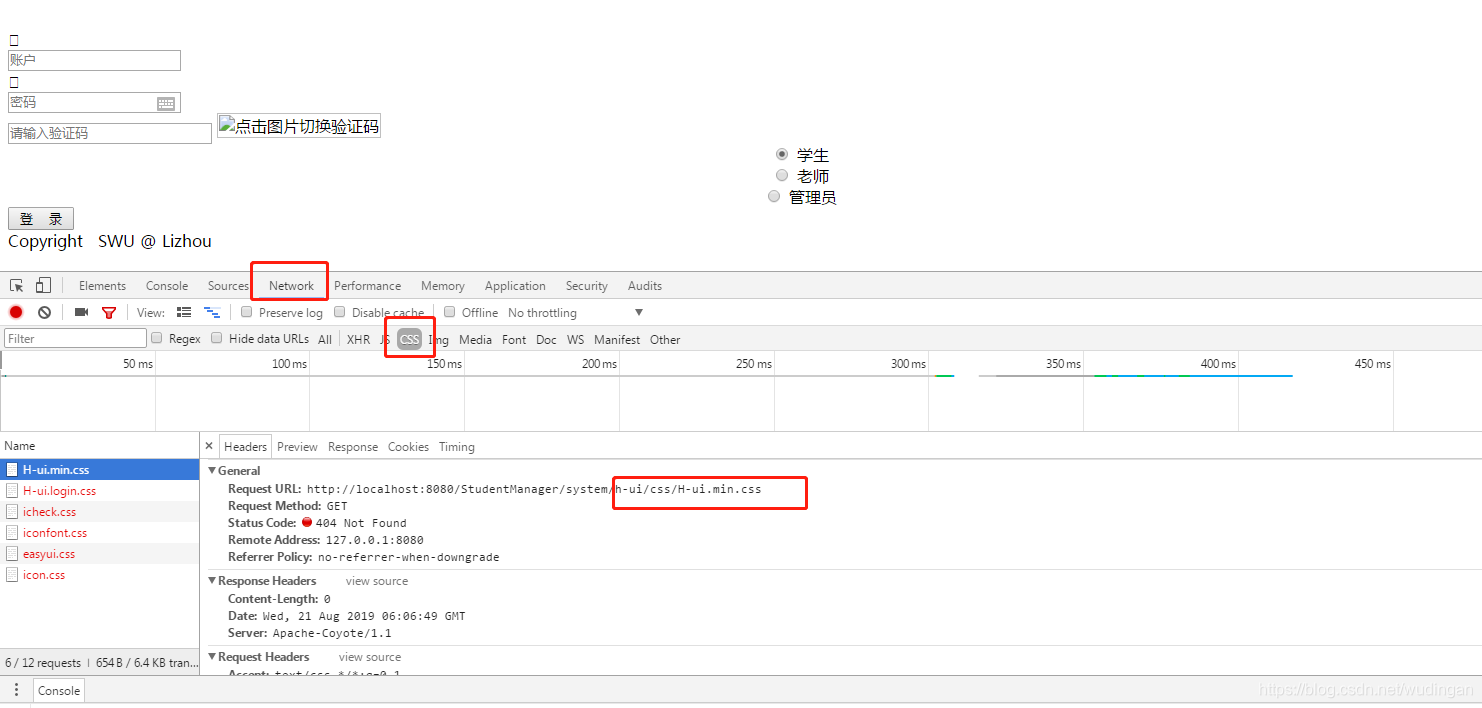
Task: Select the Console drawer tab at bottom
Action: pyautogui.click(x=59, y=691)
